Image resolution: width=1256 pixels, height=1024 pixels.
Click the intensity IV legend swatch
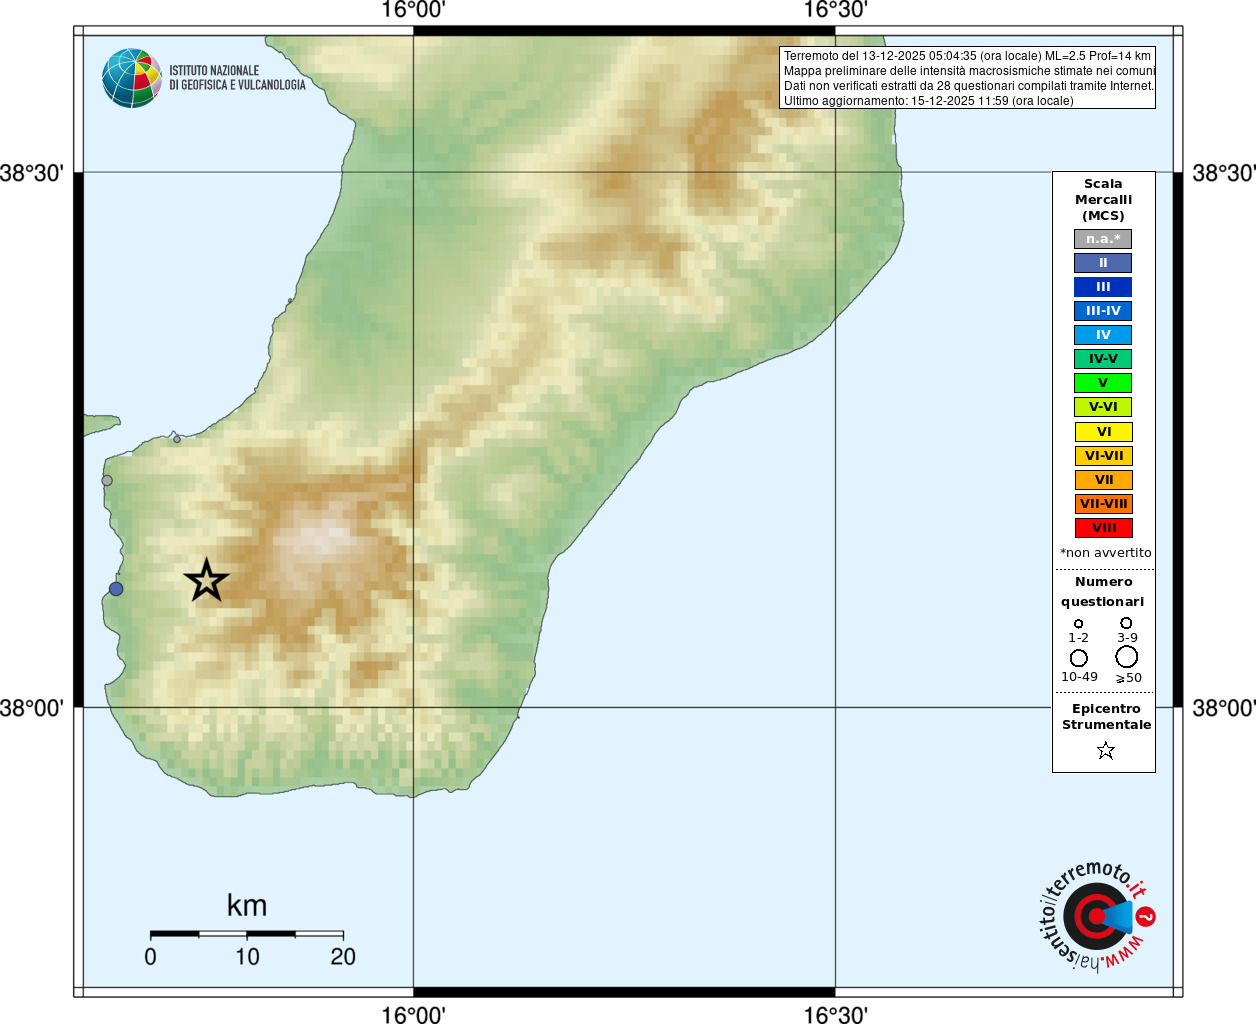click(x=1103, y=335)
